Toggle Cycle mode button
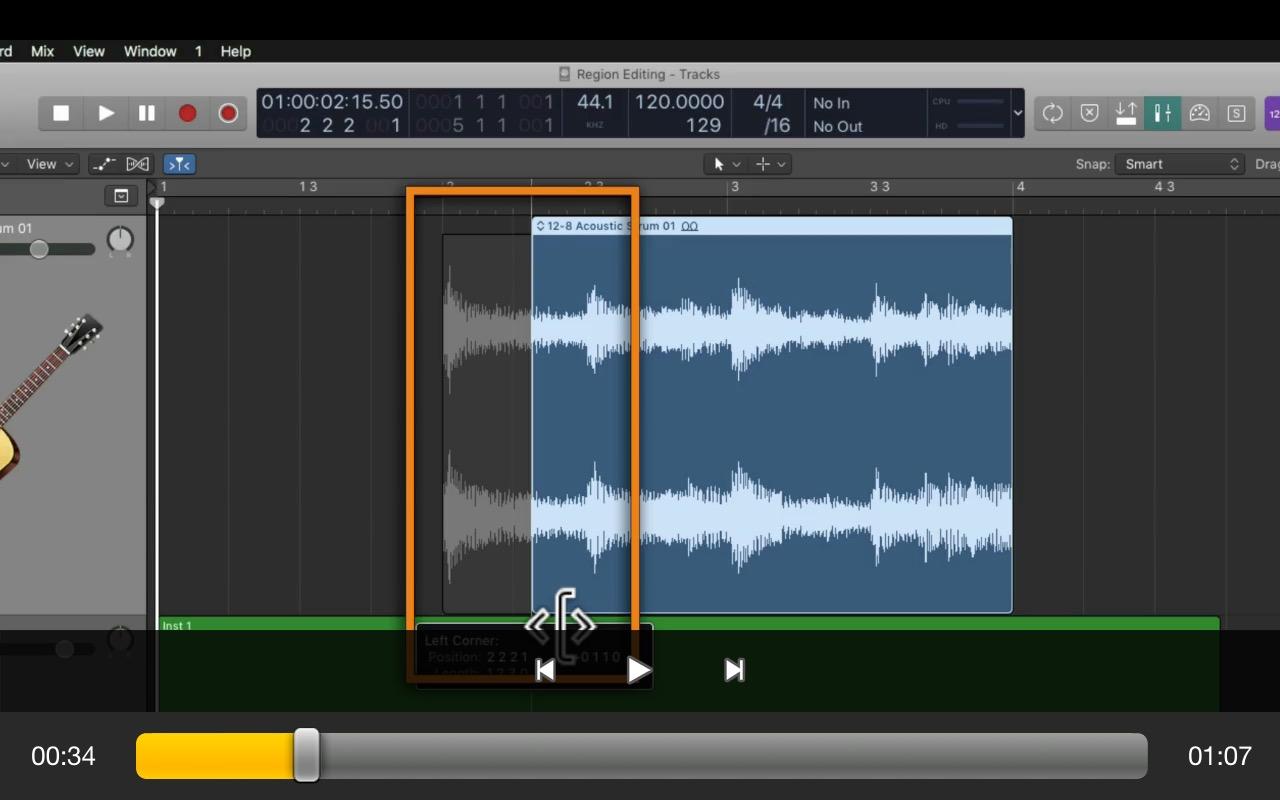The height and width of the screenshot is (800, 1280). (1052, 113)
